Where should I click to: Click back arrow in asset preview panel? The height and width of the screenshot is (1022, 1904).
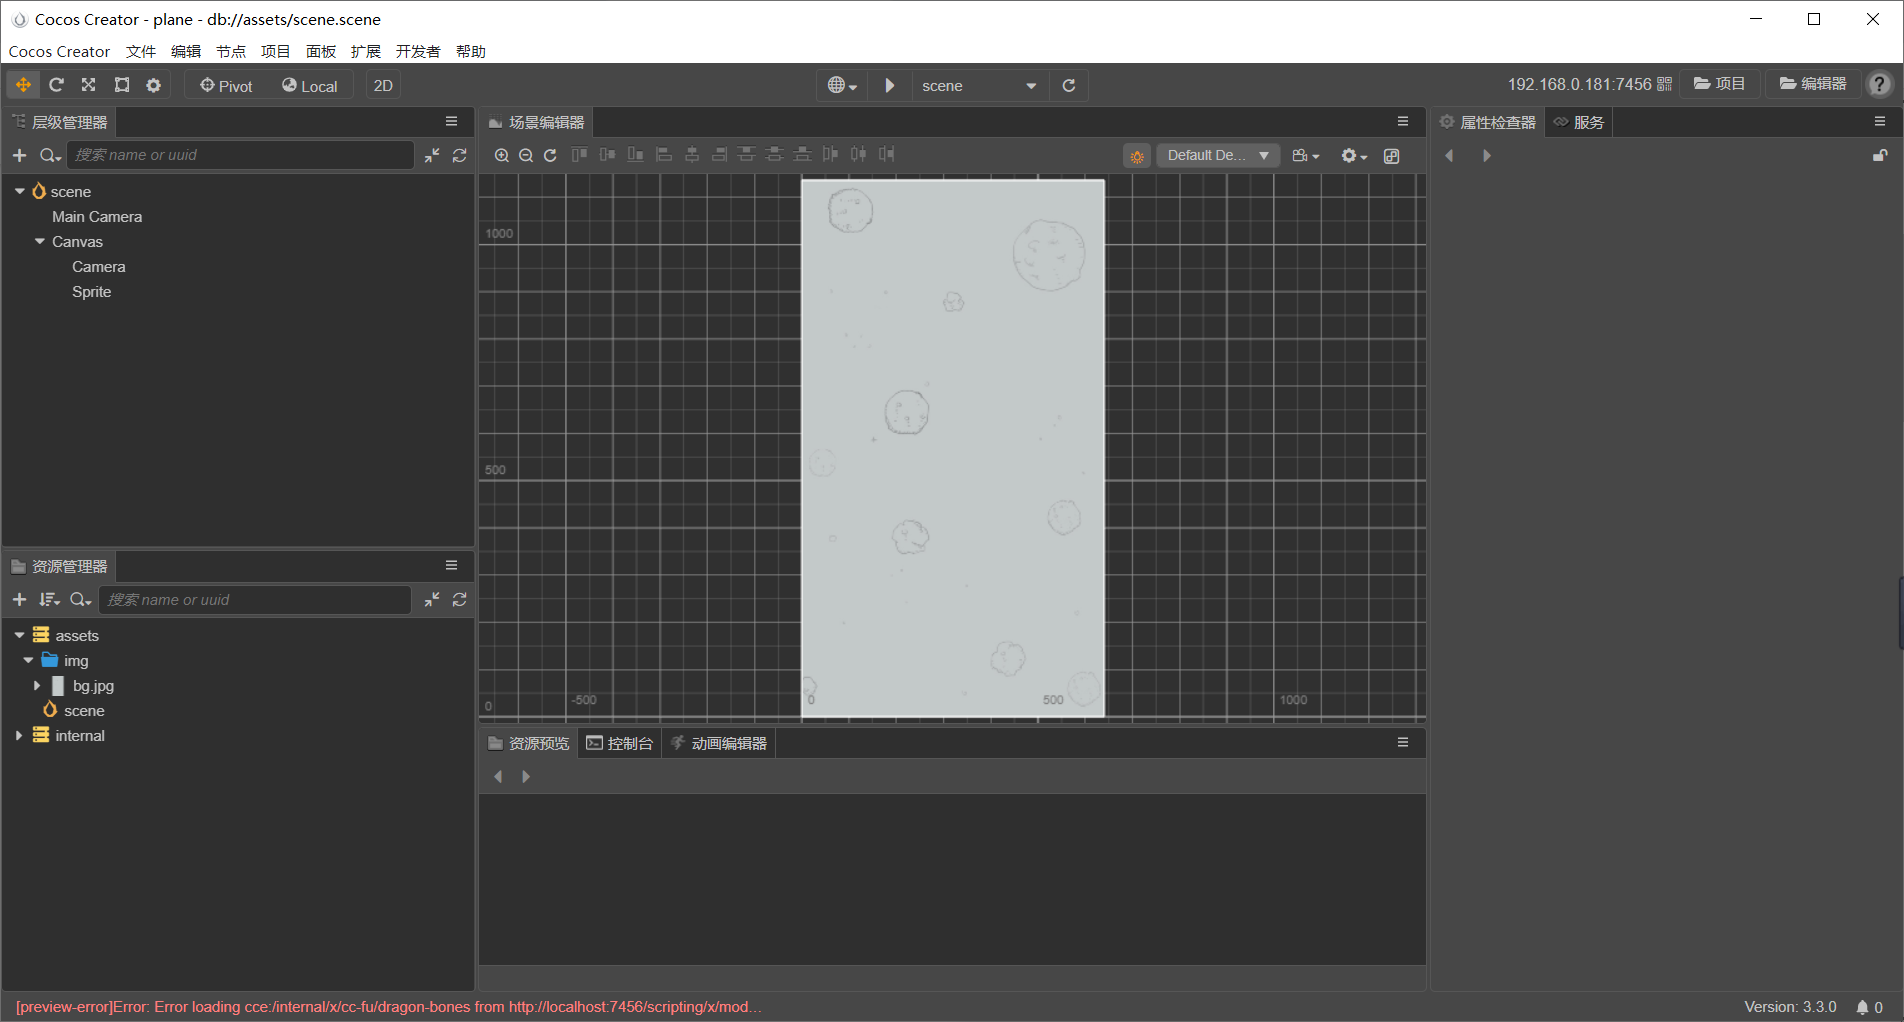(x=498, y=777)
